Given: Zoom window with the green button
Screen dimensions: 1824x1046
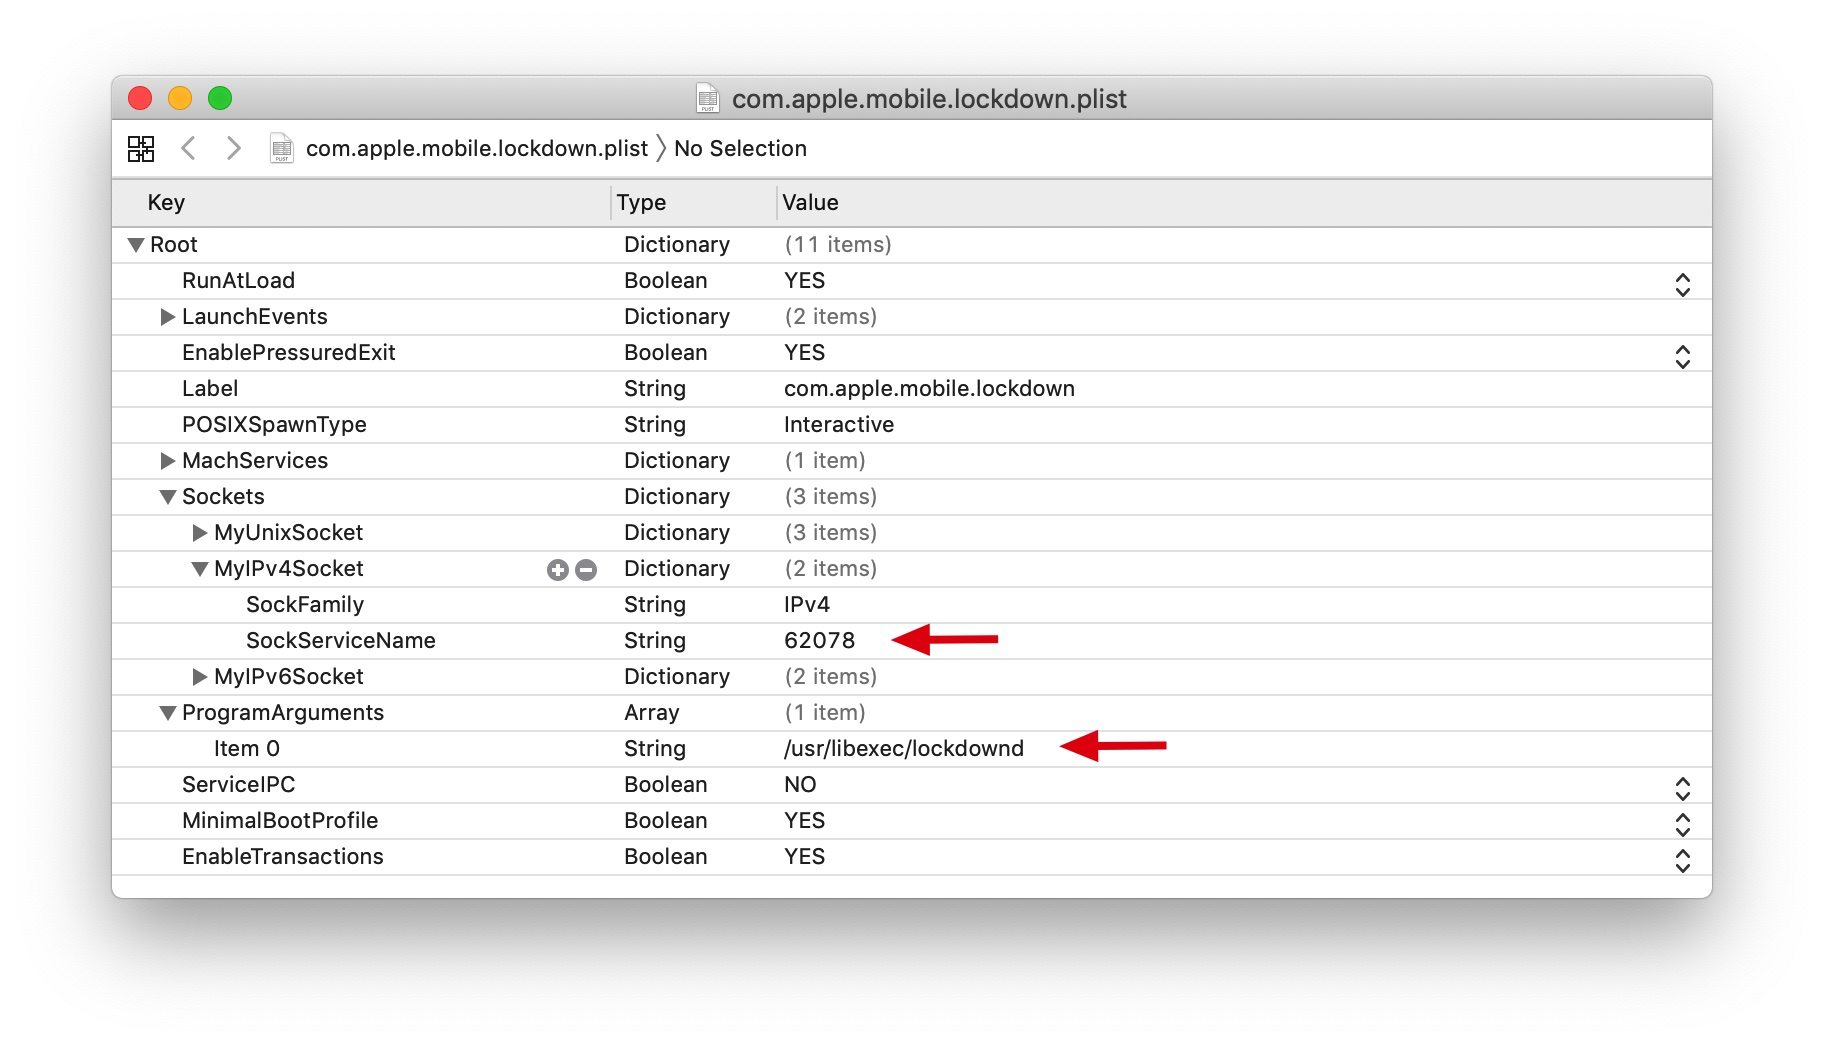Looking at the screenshot, I should coord(220,98).
